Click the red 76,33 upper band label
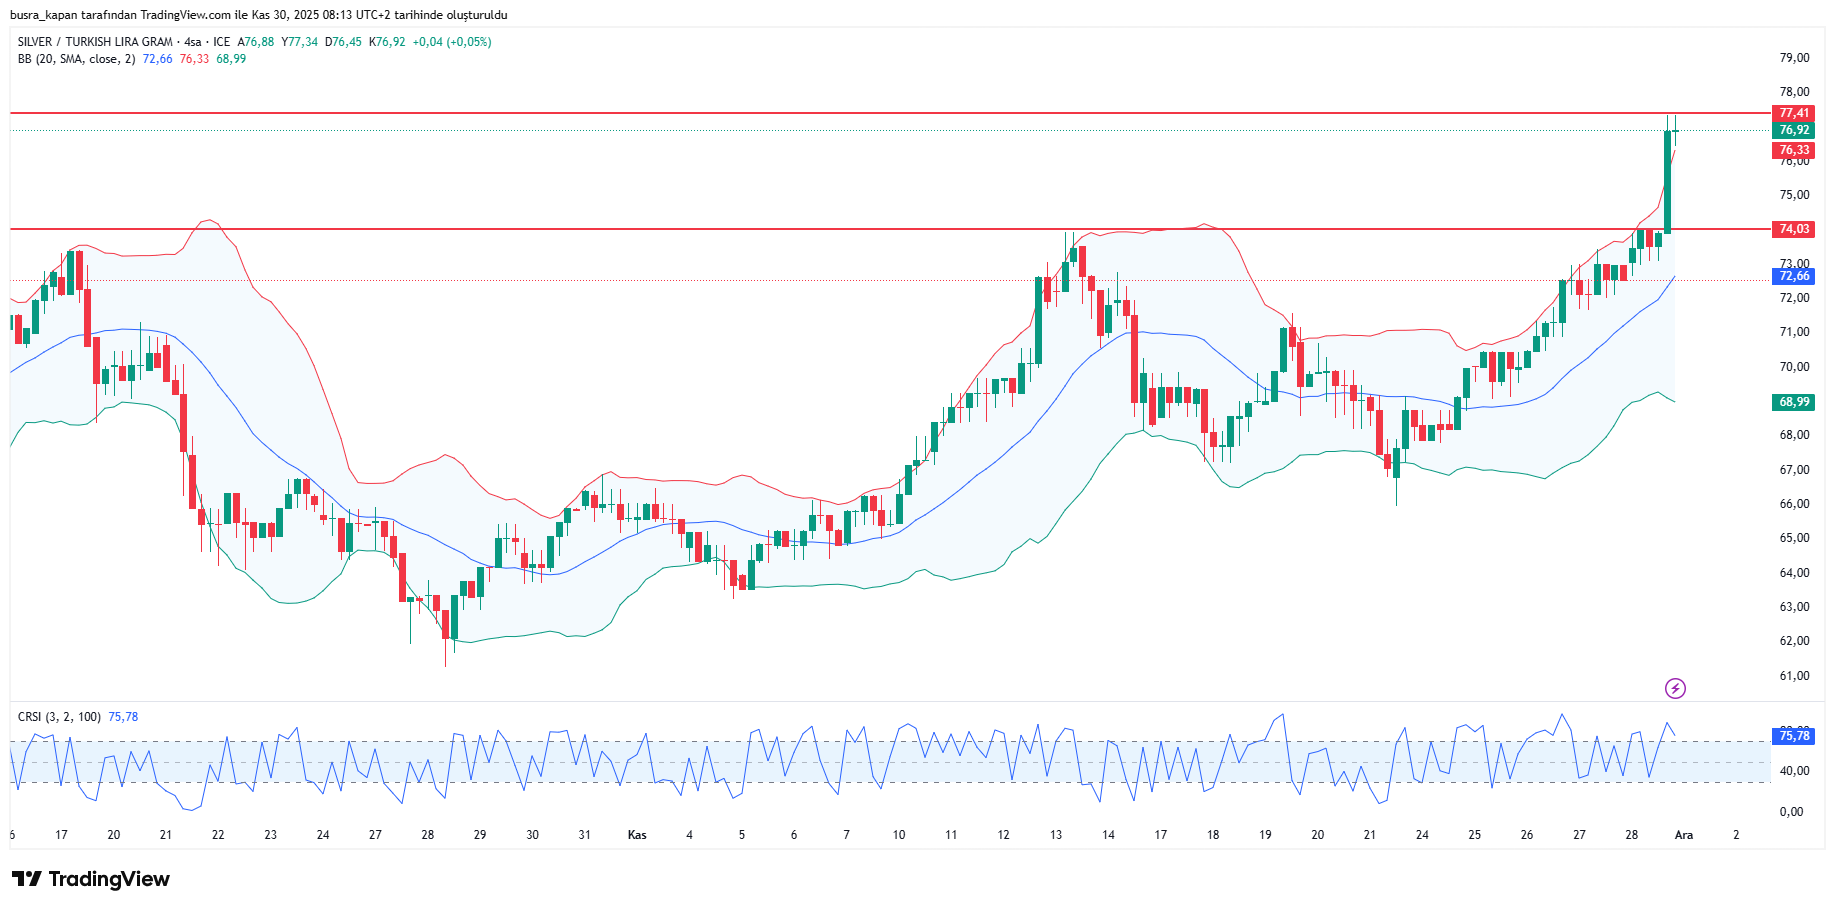 (1793, 150)
